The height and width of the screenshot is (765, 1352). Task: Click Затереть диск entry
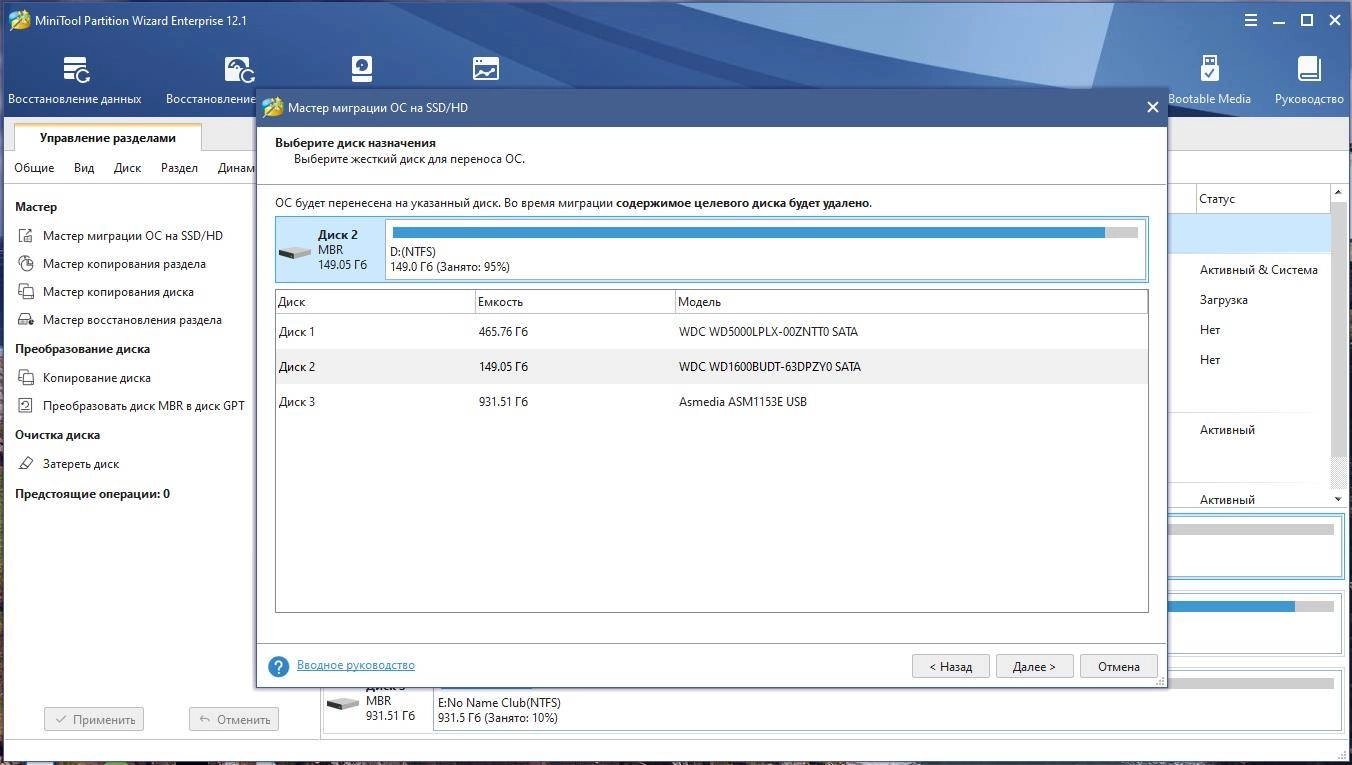pyautogui.click(x=81, y=464)
